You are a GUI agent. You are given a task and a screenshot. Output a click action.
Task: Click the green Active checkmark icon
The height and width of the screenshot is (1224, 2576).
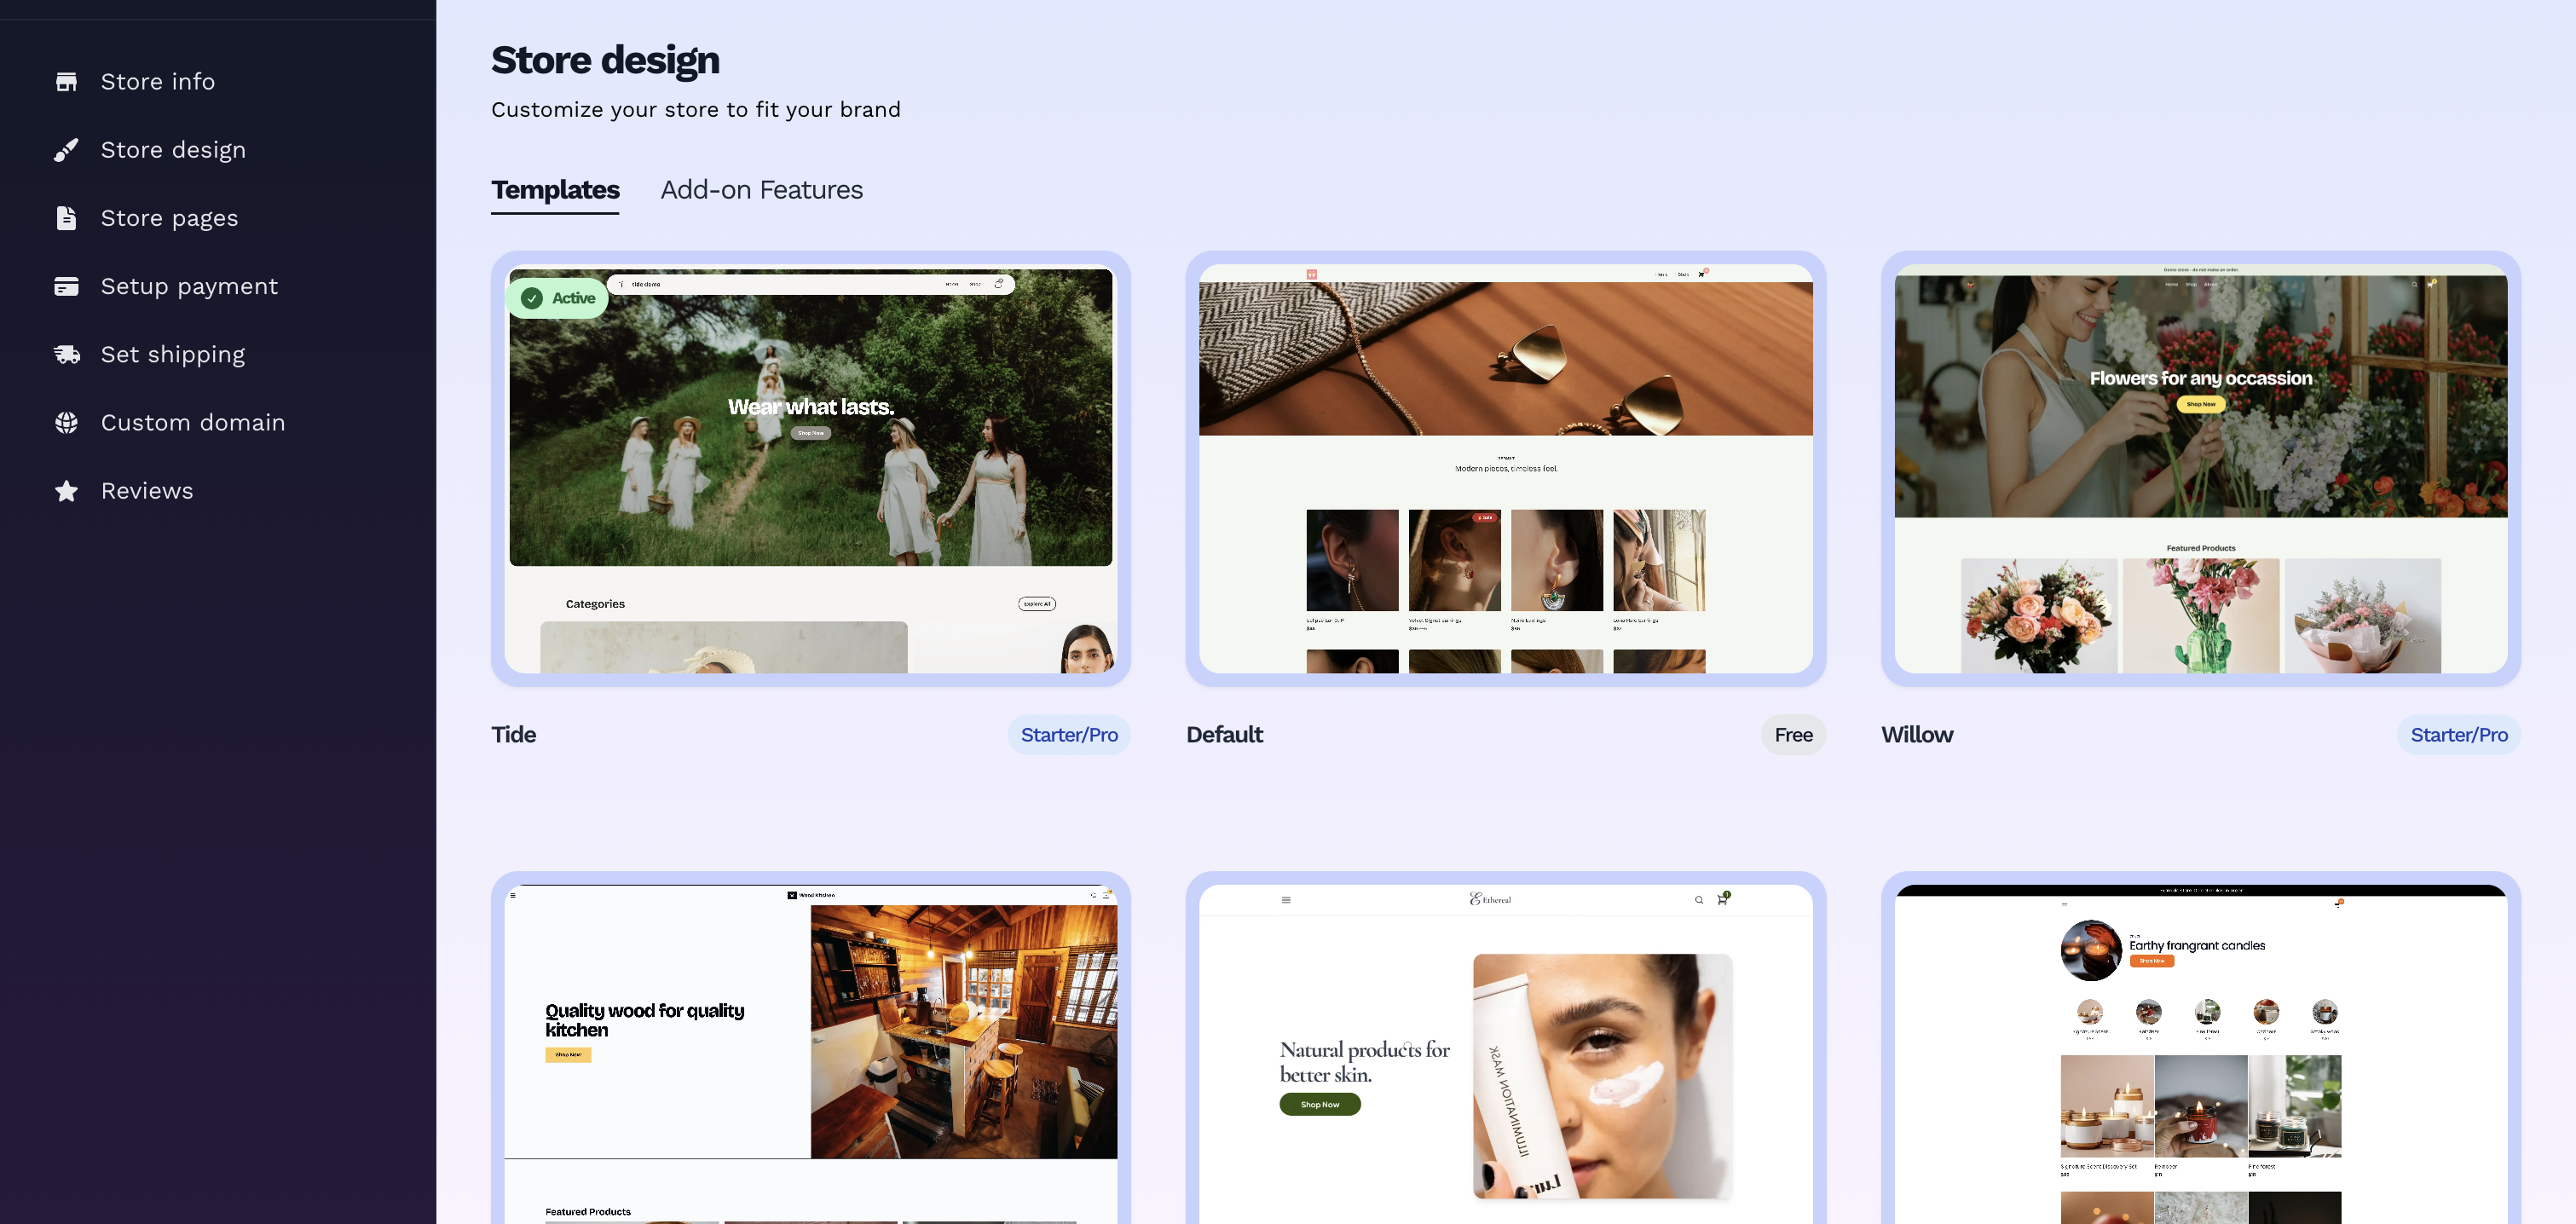(532, 298)
